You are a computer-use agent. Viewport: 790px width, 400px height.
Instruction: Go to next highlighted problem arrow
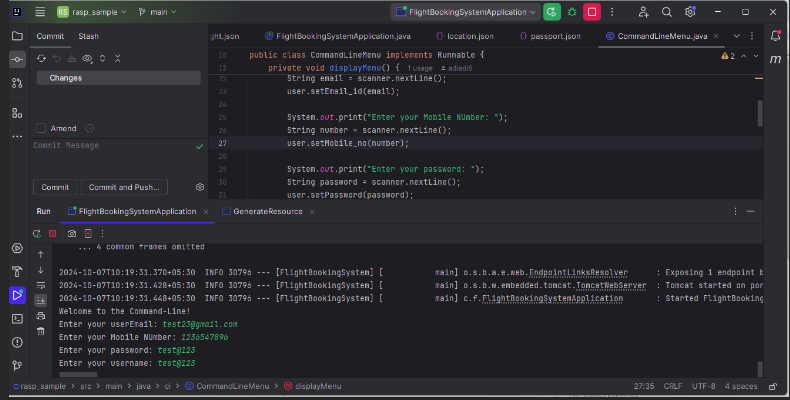point(756,56)
